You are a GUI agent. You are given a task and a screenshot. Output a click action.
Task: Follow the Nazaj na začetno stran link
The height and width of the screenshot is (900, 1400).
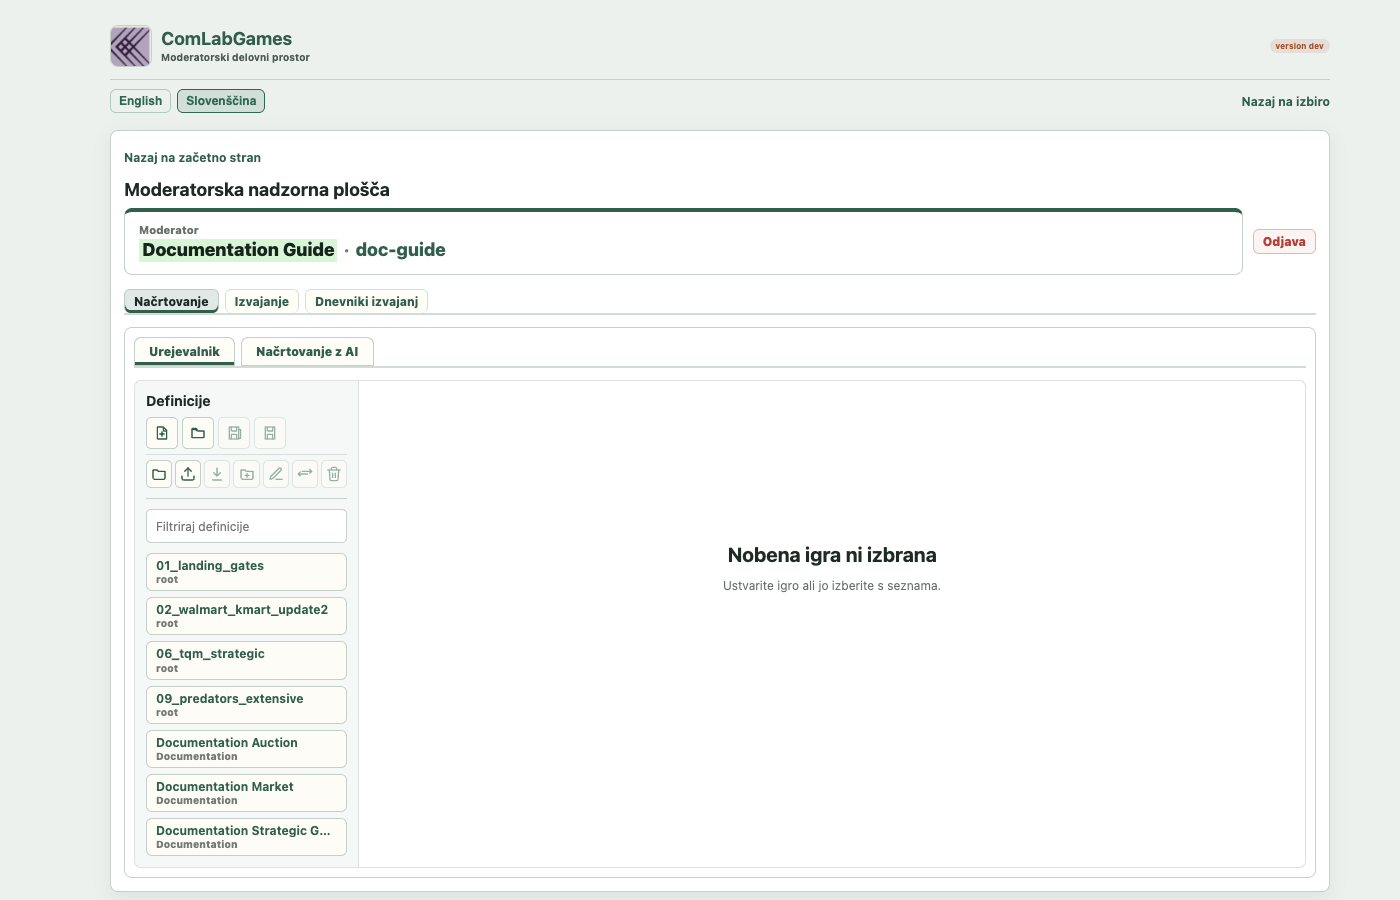[x=192, y=157]
